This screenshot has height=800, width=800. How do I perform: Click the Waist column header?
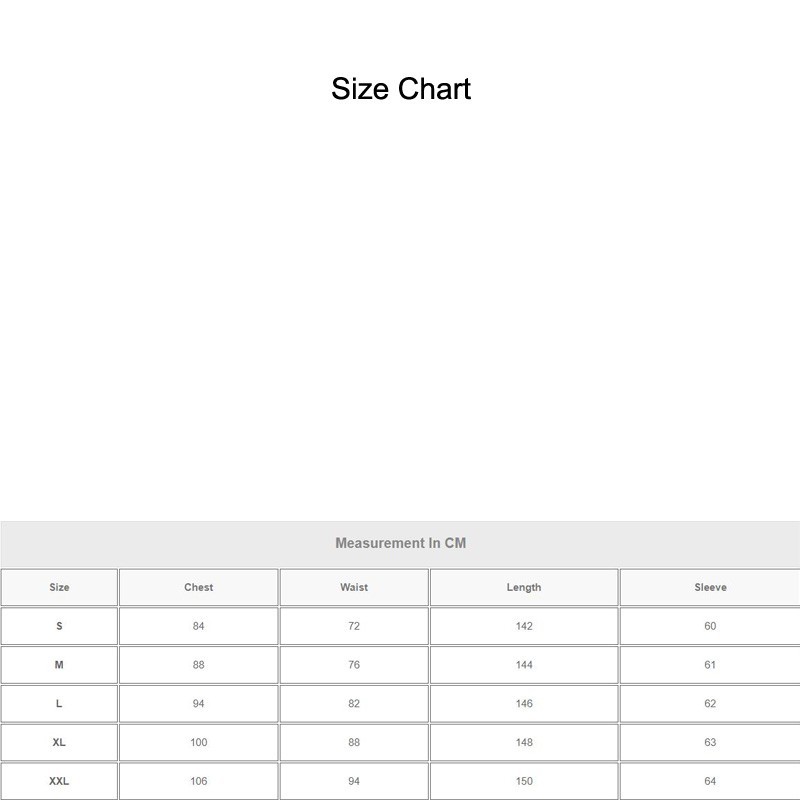[354, 587]
